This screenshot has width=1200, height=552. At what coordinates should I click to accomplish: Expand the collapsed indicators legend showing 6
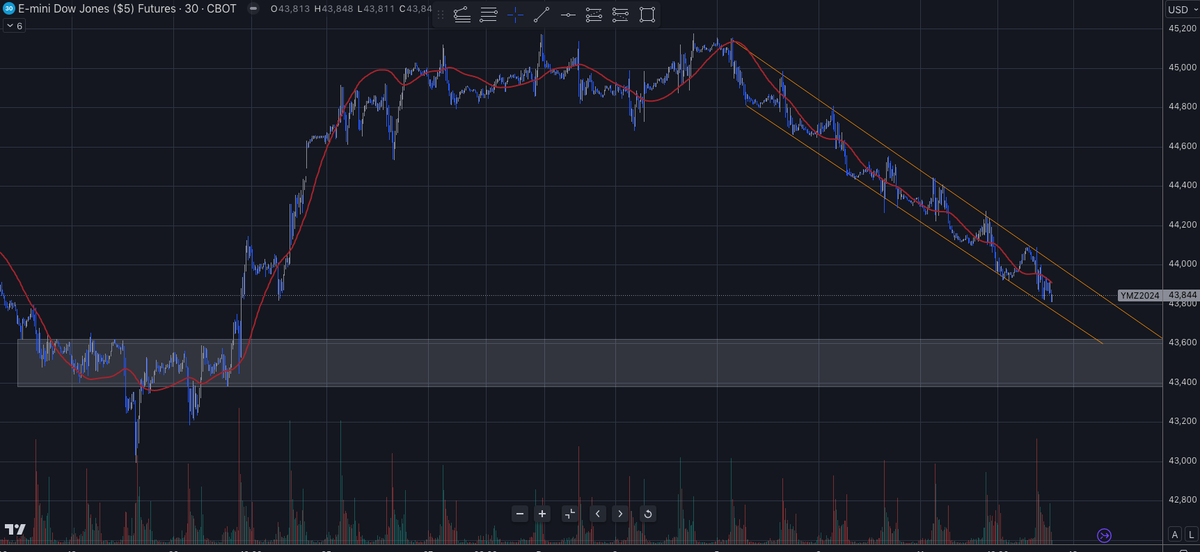coord(15,26)
